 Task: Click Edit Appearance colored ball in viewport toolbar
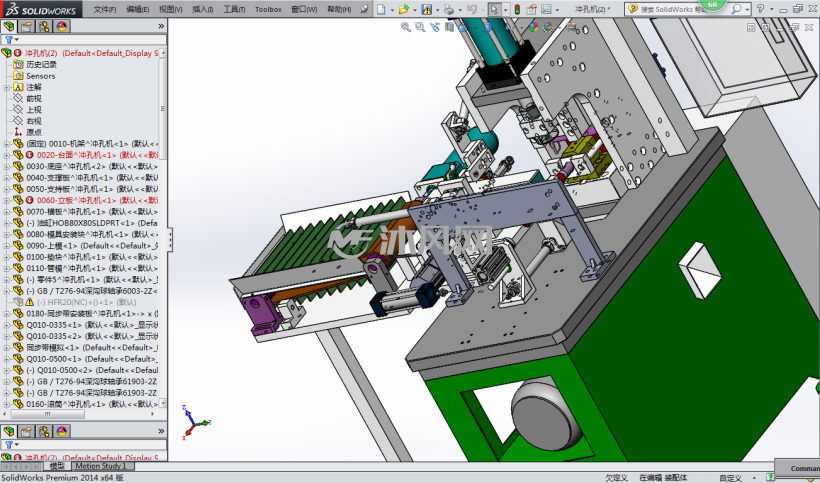coord(533,27)
